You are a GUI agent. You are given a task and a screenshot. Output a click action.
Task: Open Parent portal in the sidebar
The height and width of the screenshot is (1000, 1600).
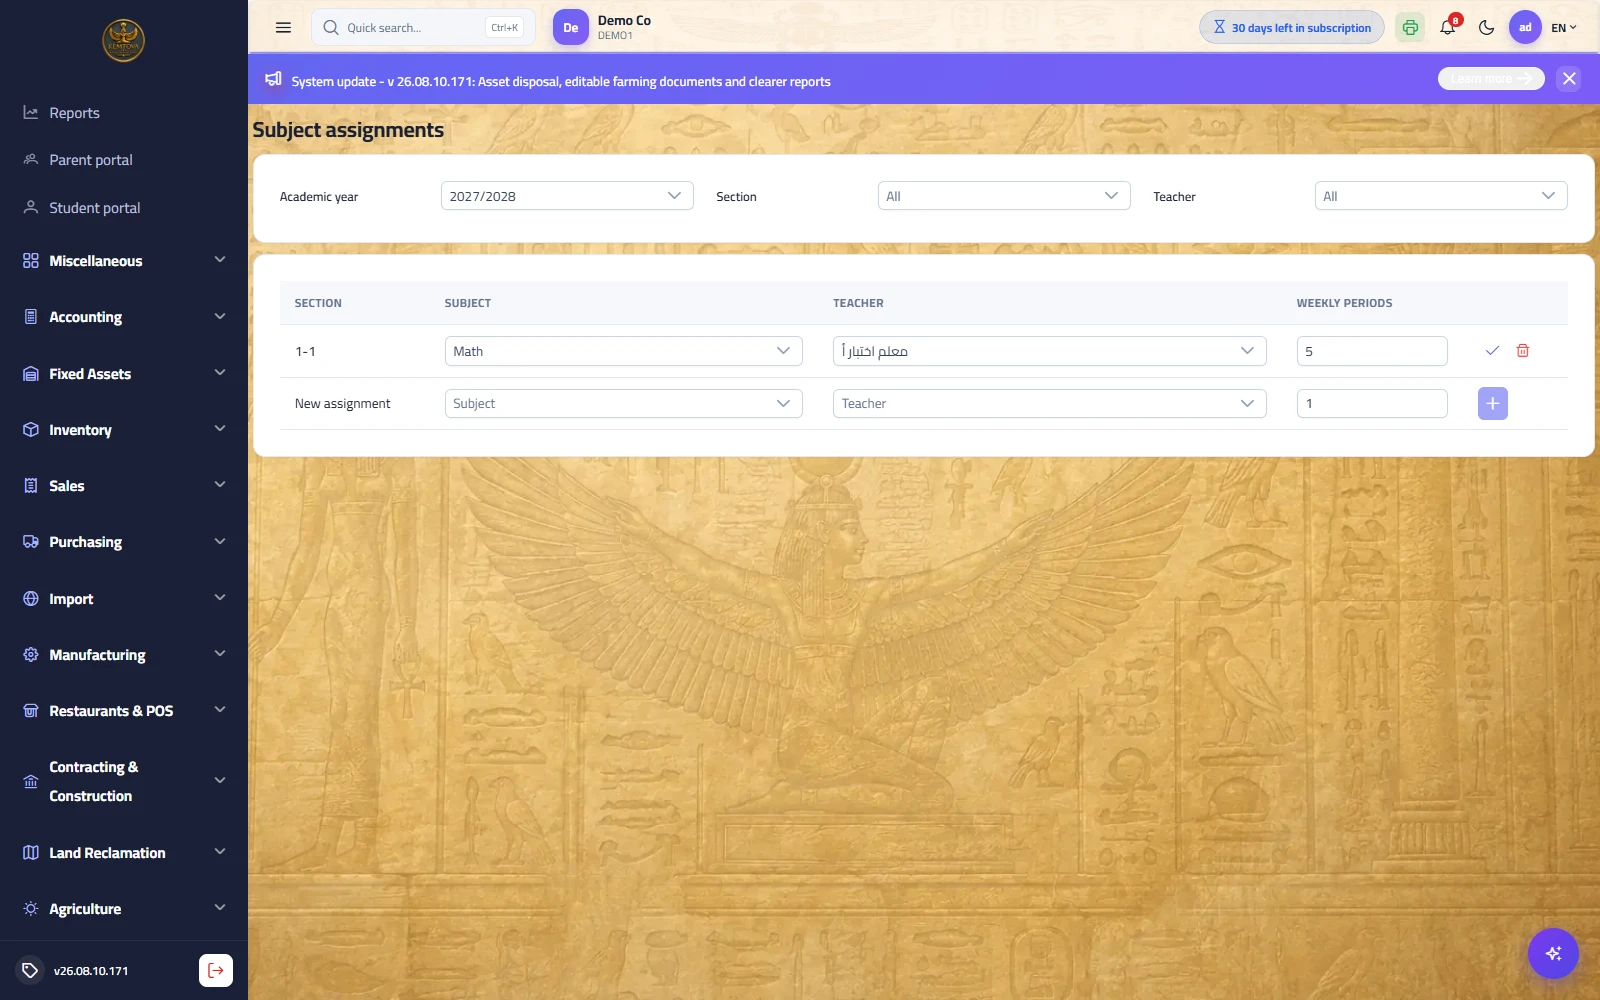(x=124, y=160)
